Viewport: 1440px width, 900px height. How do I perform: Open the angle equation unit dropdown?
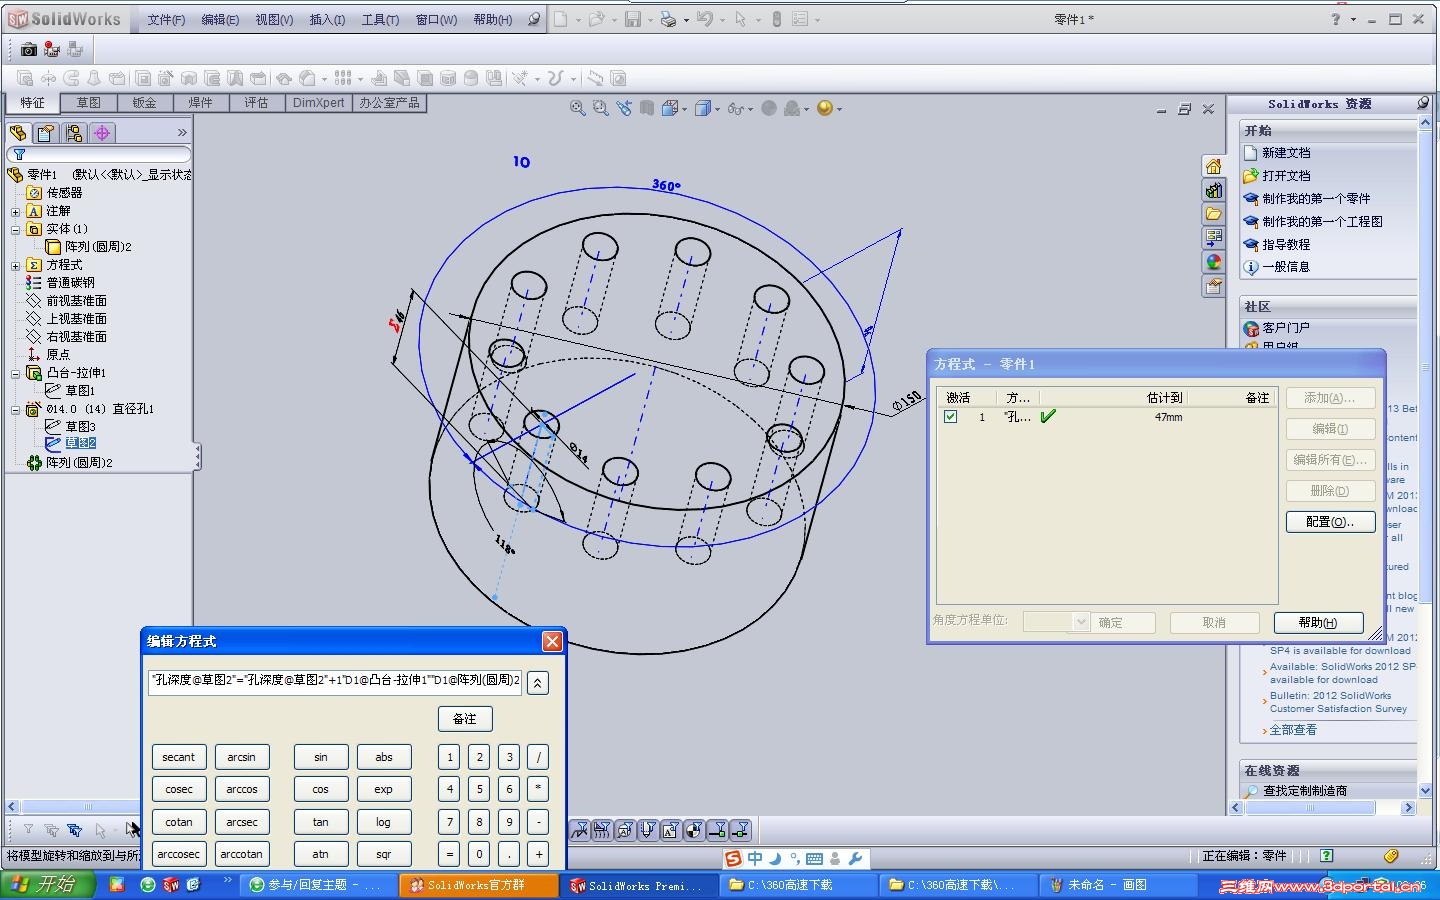1081,622
